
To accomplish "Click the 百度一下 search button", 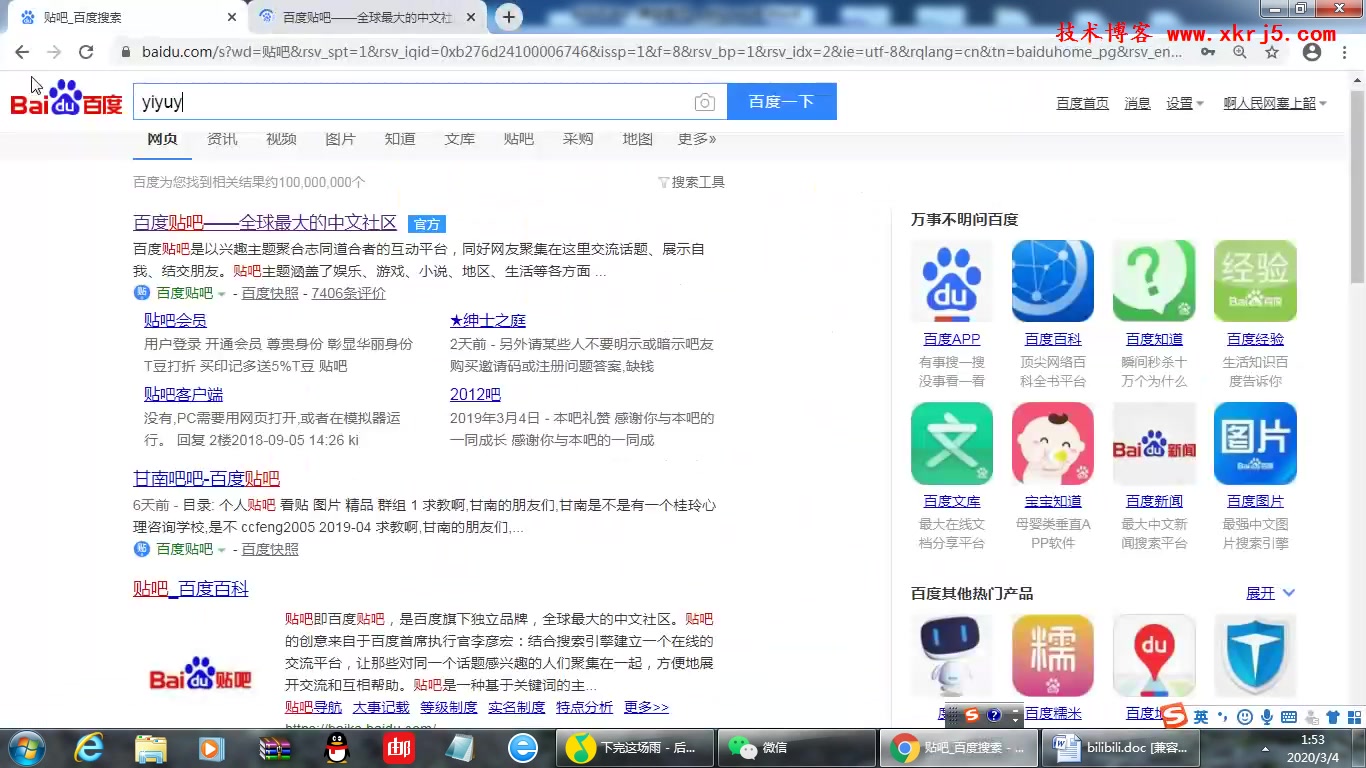I will (x=781, y=102).
